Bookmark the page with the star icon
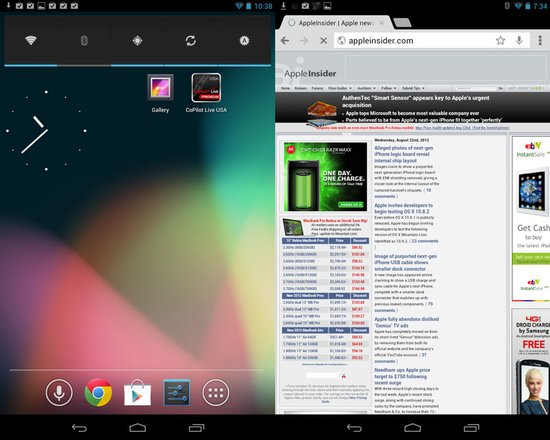 point(501,41)
